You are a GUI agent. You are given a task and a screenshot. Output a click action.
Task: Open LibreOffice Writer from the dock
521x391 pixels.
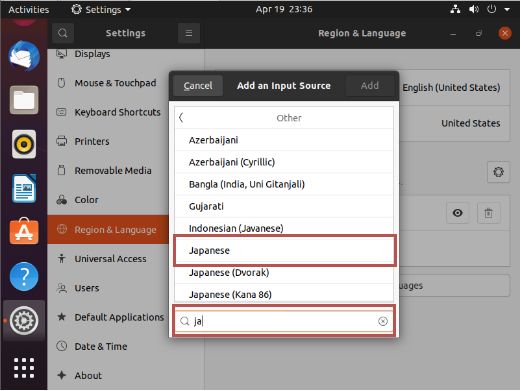(x=24, y=188)
